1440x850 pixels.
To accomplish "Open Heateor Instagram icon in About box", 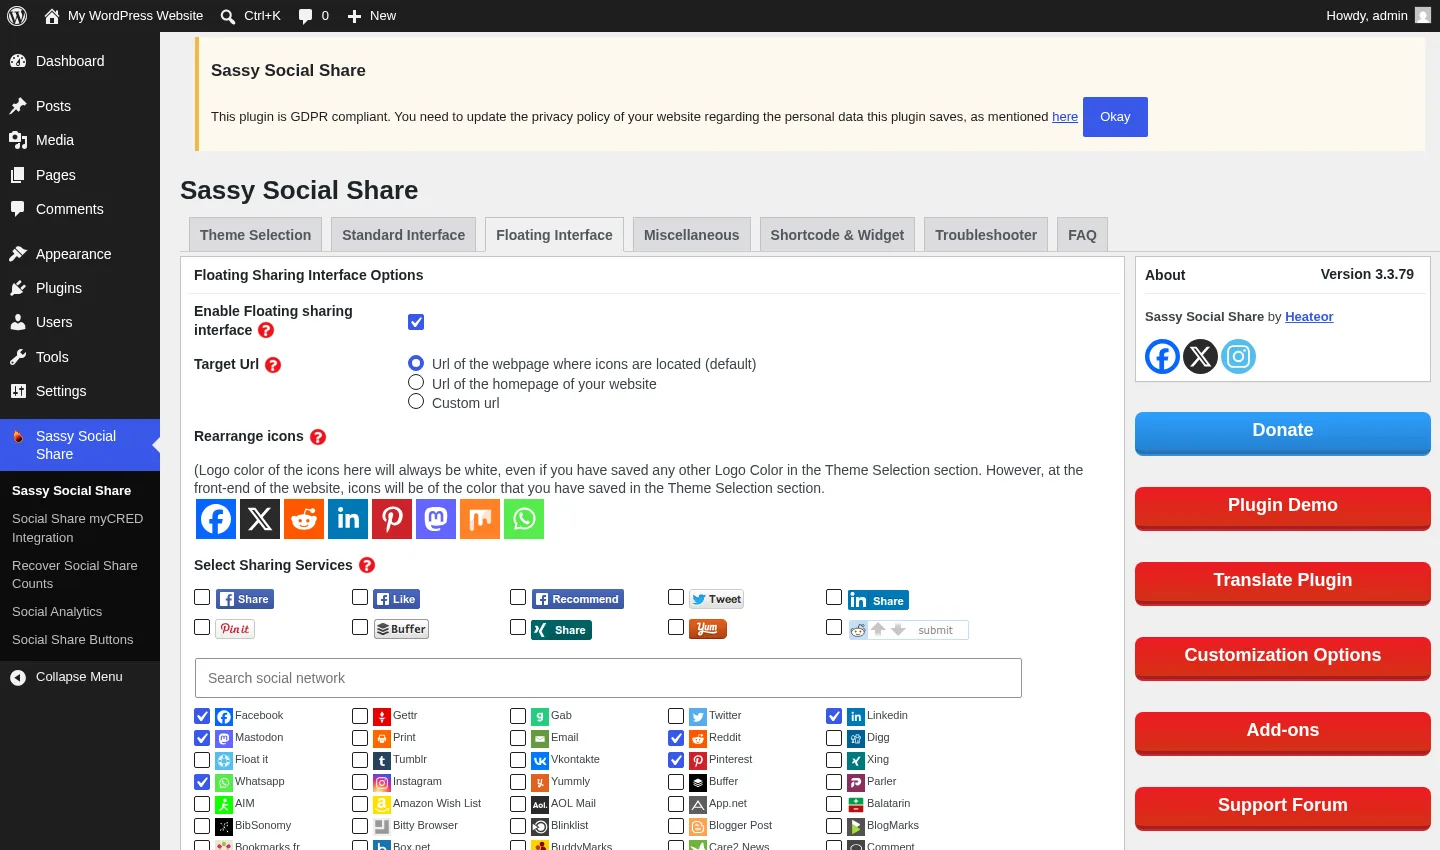I will (1238, 356).
